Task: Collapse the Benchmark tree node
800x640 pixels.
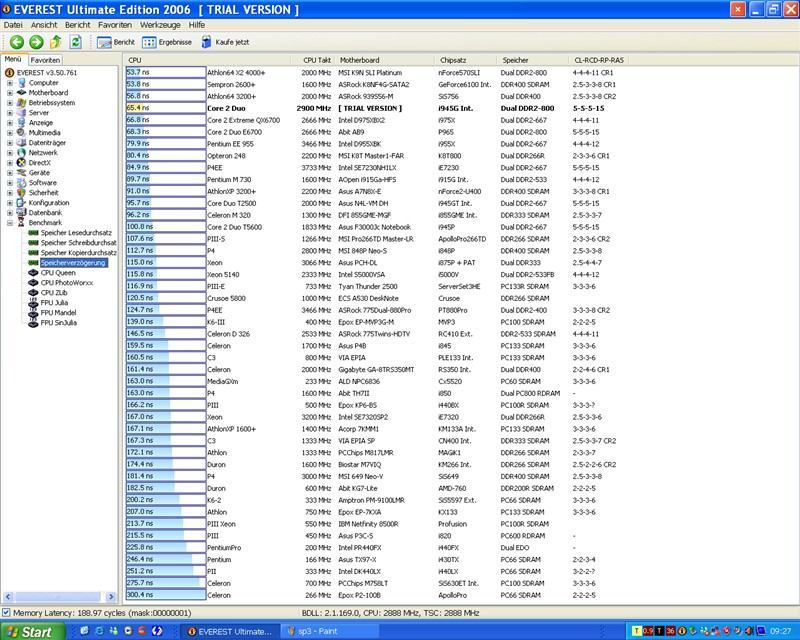Action: pos(10,223)
